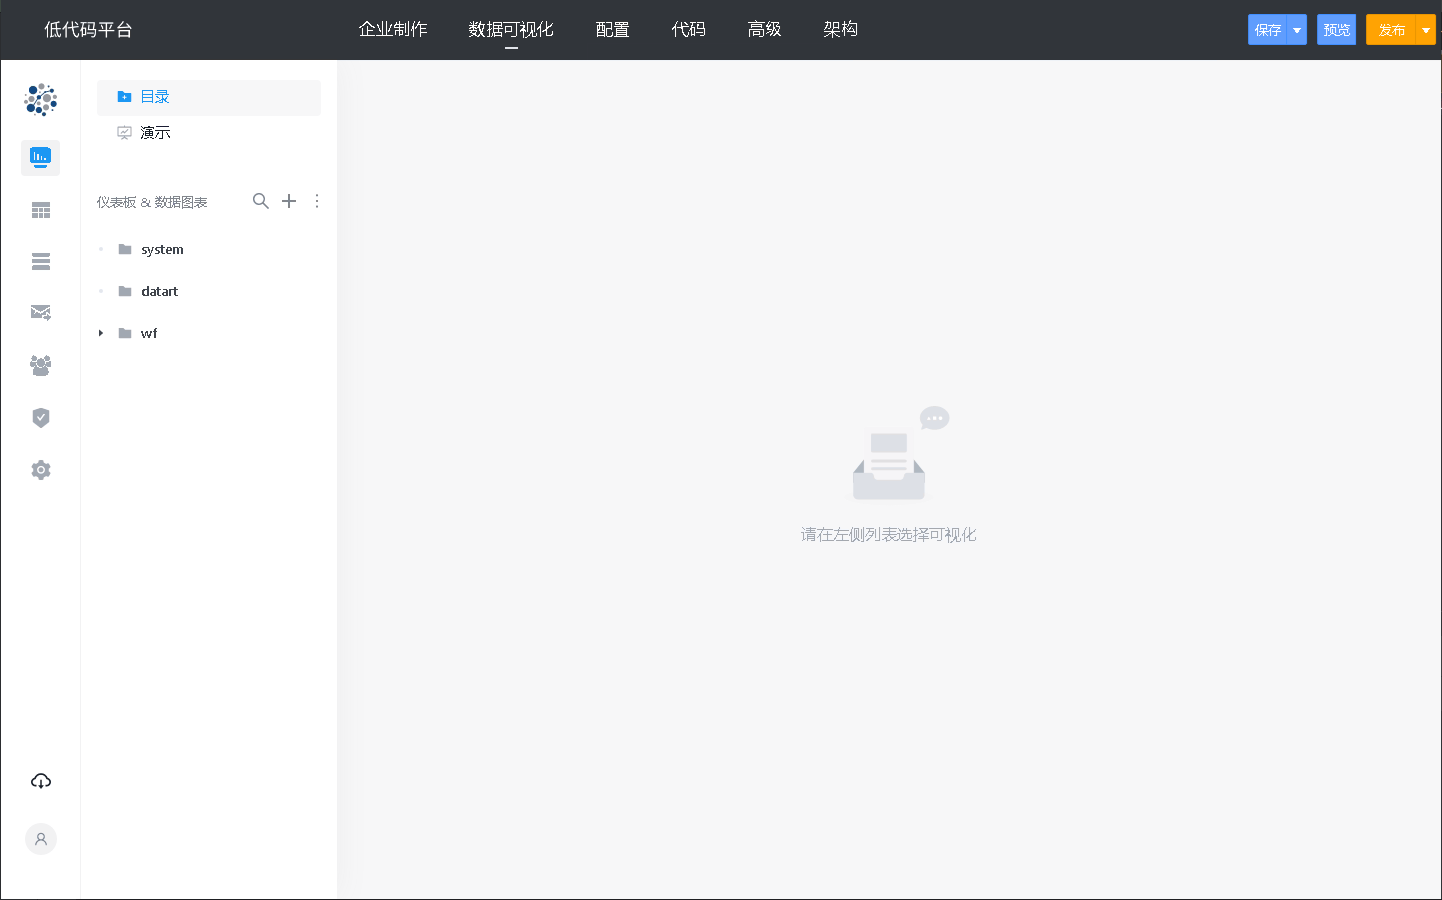Open the grid view icon in the sidebar
This screenshot has height=900, width=1442.
[x=41, y=210]
